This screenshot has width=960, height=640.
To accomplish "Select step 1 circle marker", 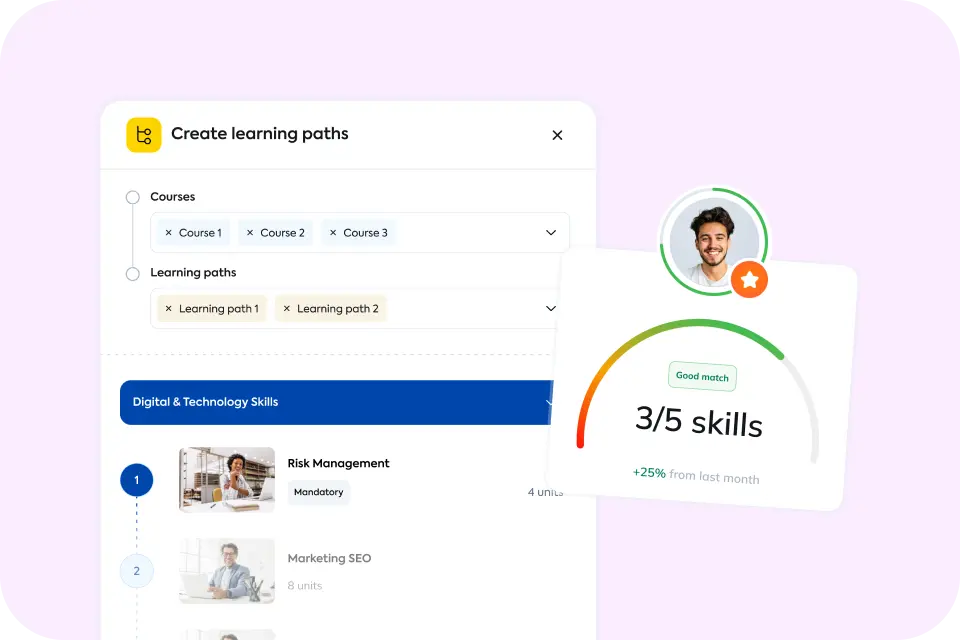I will [137, 481].
